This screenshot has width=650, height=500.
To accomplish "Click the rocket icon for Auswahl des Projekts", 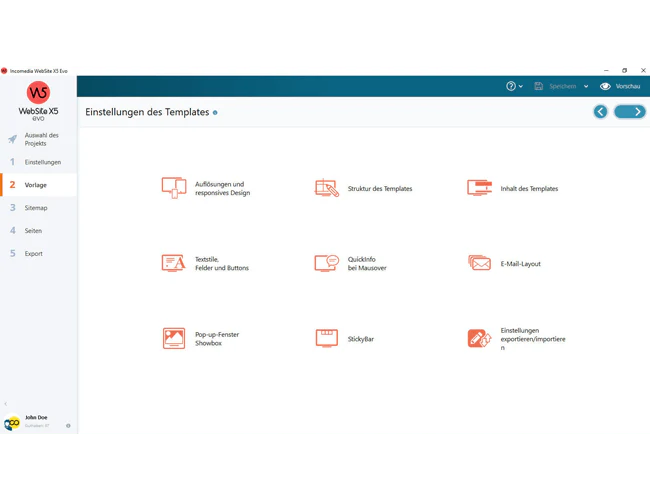I will point(12,139).
